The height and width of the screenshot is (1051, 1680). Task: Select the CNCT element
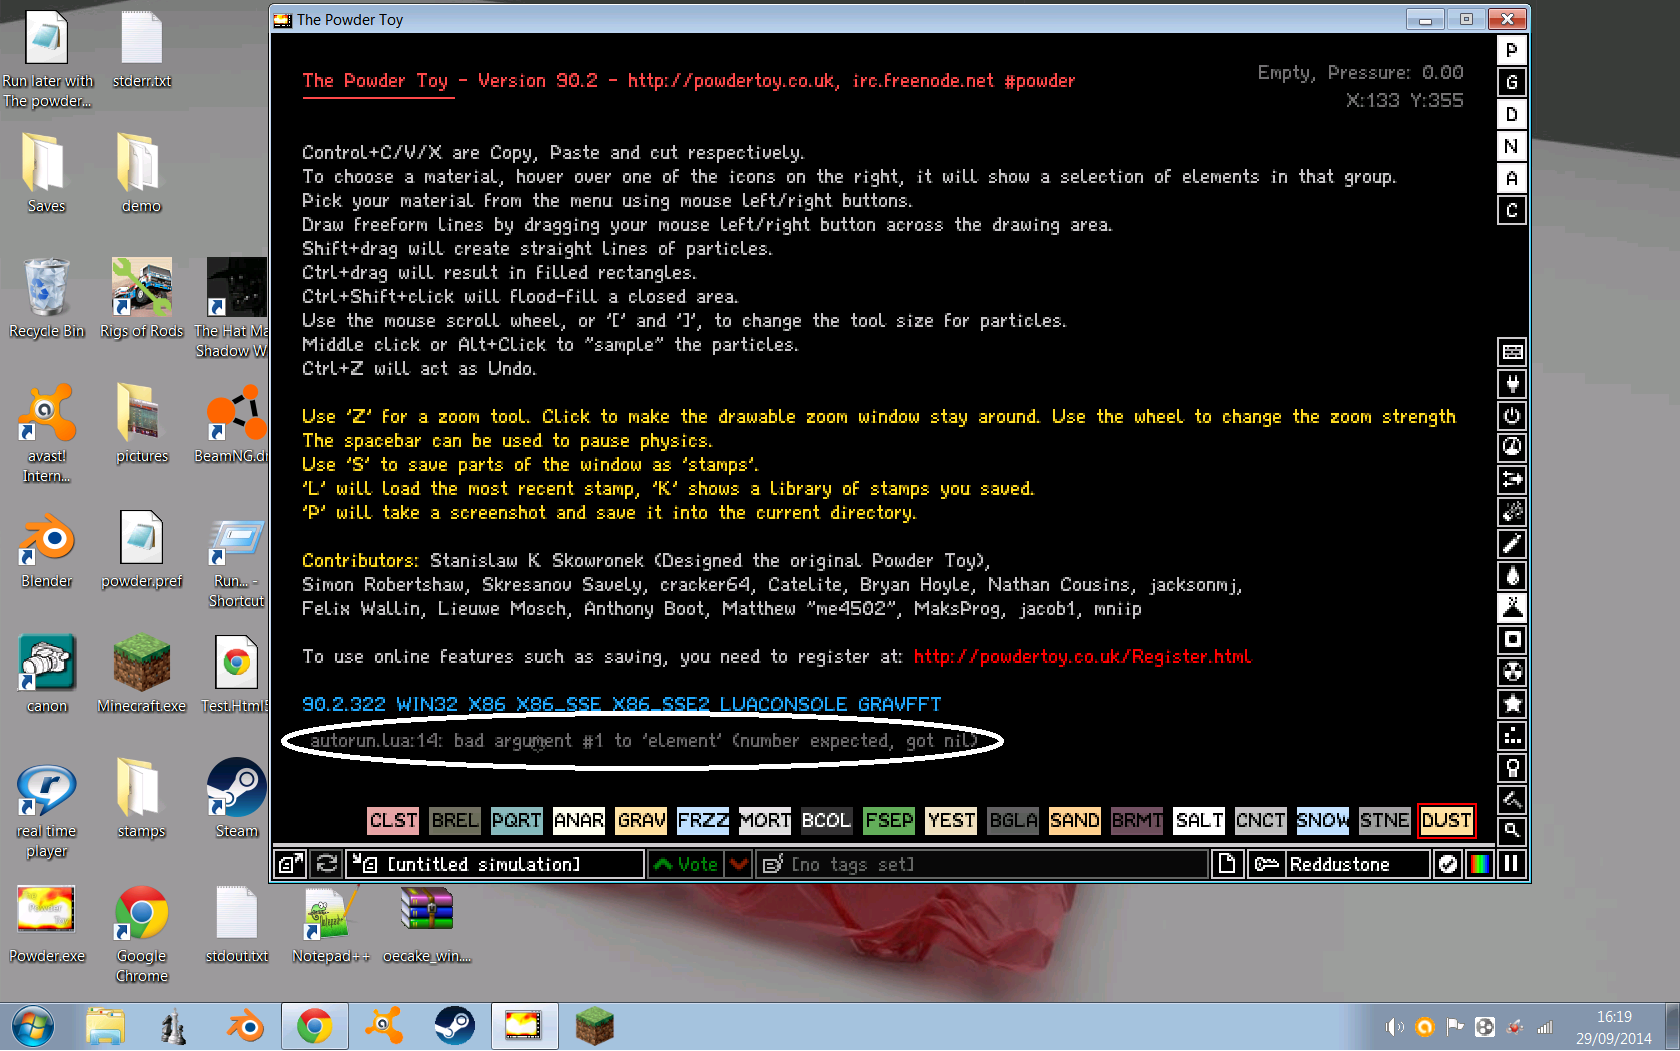(1261, 821)
